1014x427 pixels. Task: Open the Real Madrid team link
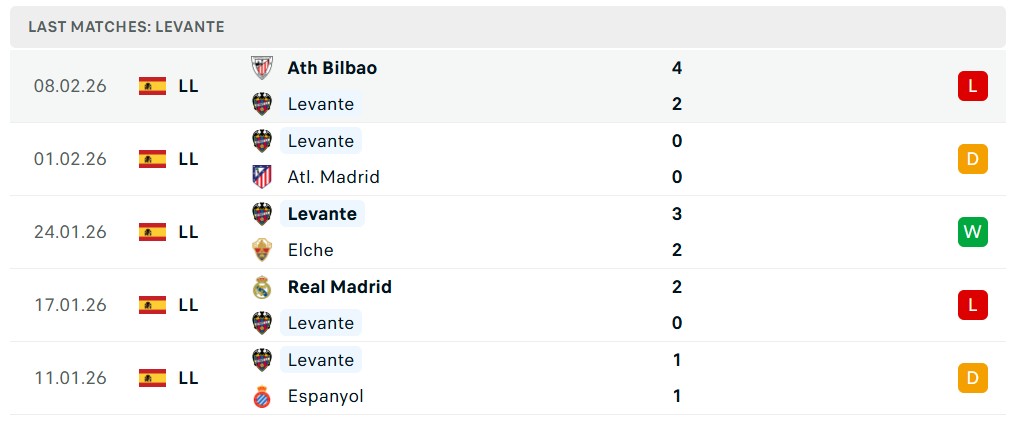(339, 287)
